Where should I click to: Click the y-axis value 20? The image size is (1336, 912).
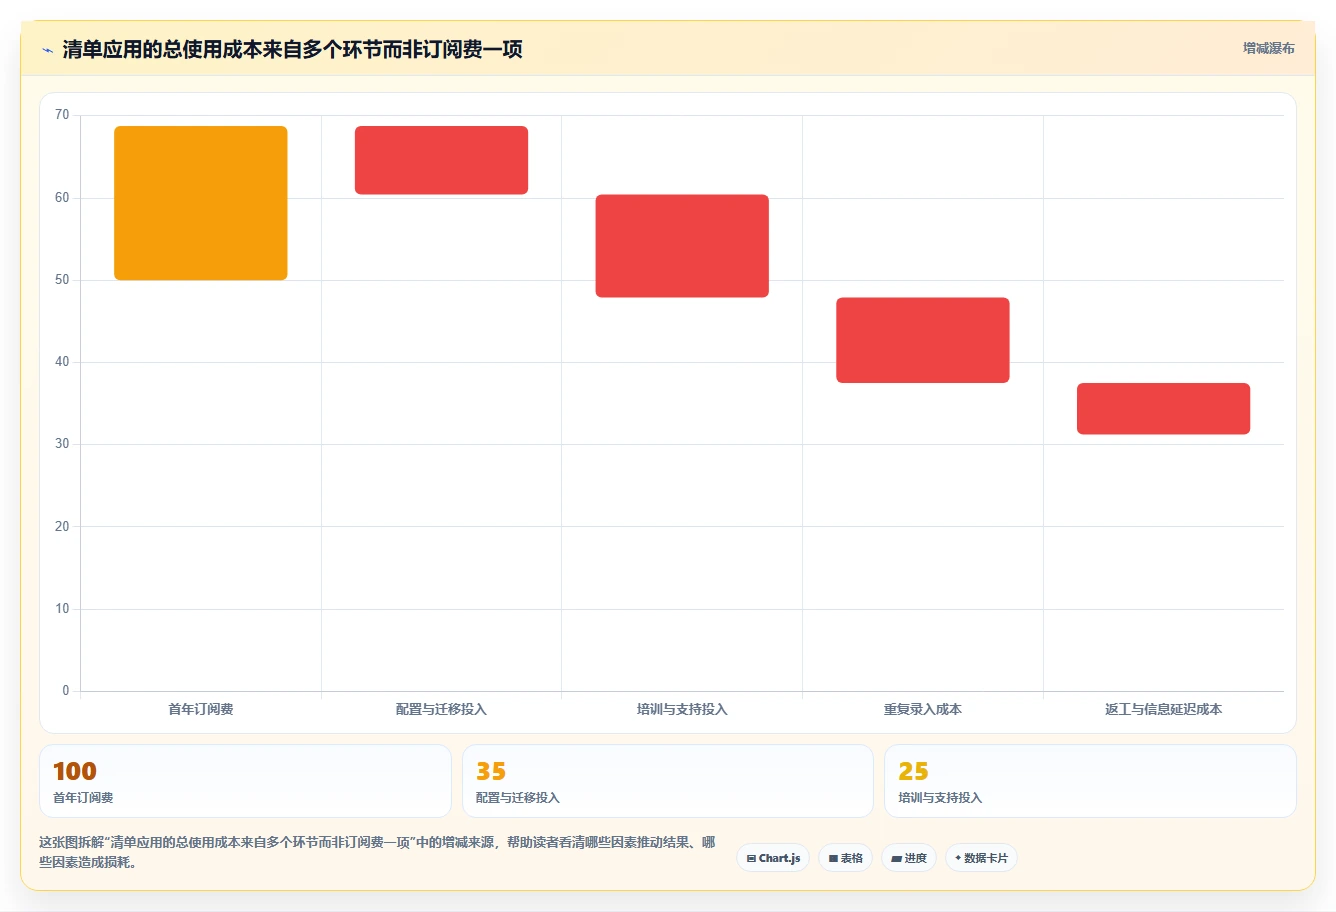[x=62, y=527]
